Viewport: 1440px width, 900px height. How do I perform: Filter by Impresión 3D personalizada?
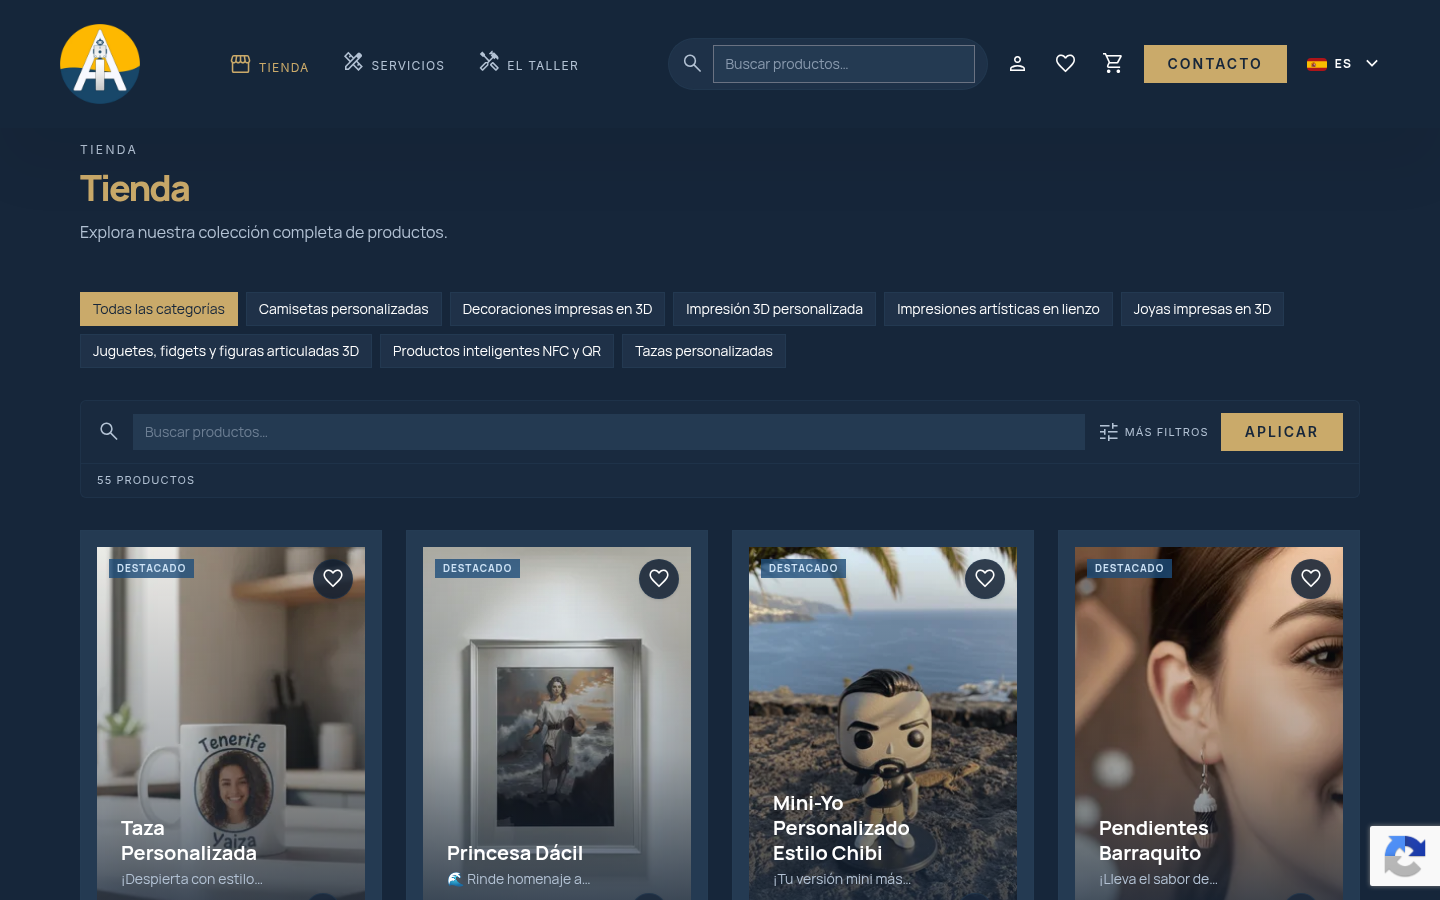click(x=774, y=309)
